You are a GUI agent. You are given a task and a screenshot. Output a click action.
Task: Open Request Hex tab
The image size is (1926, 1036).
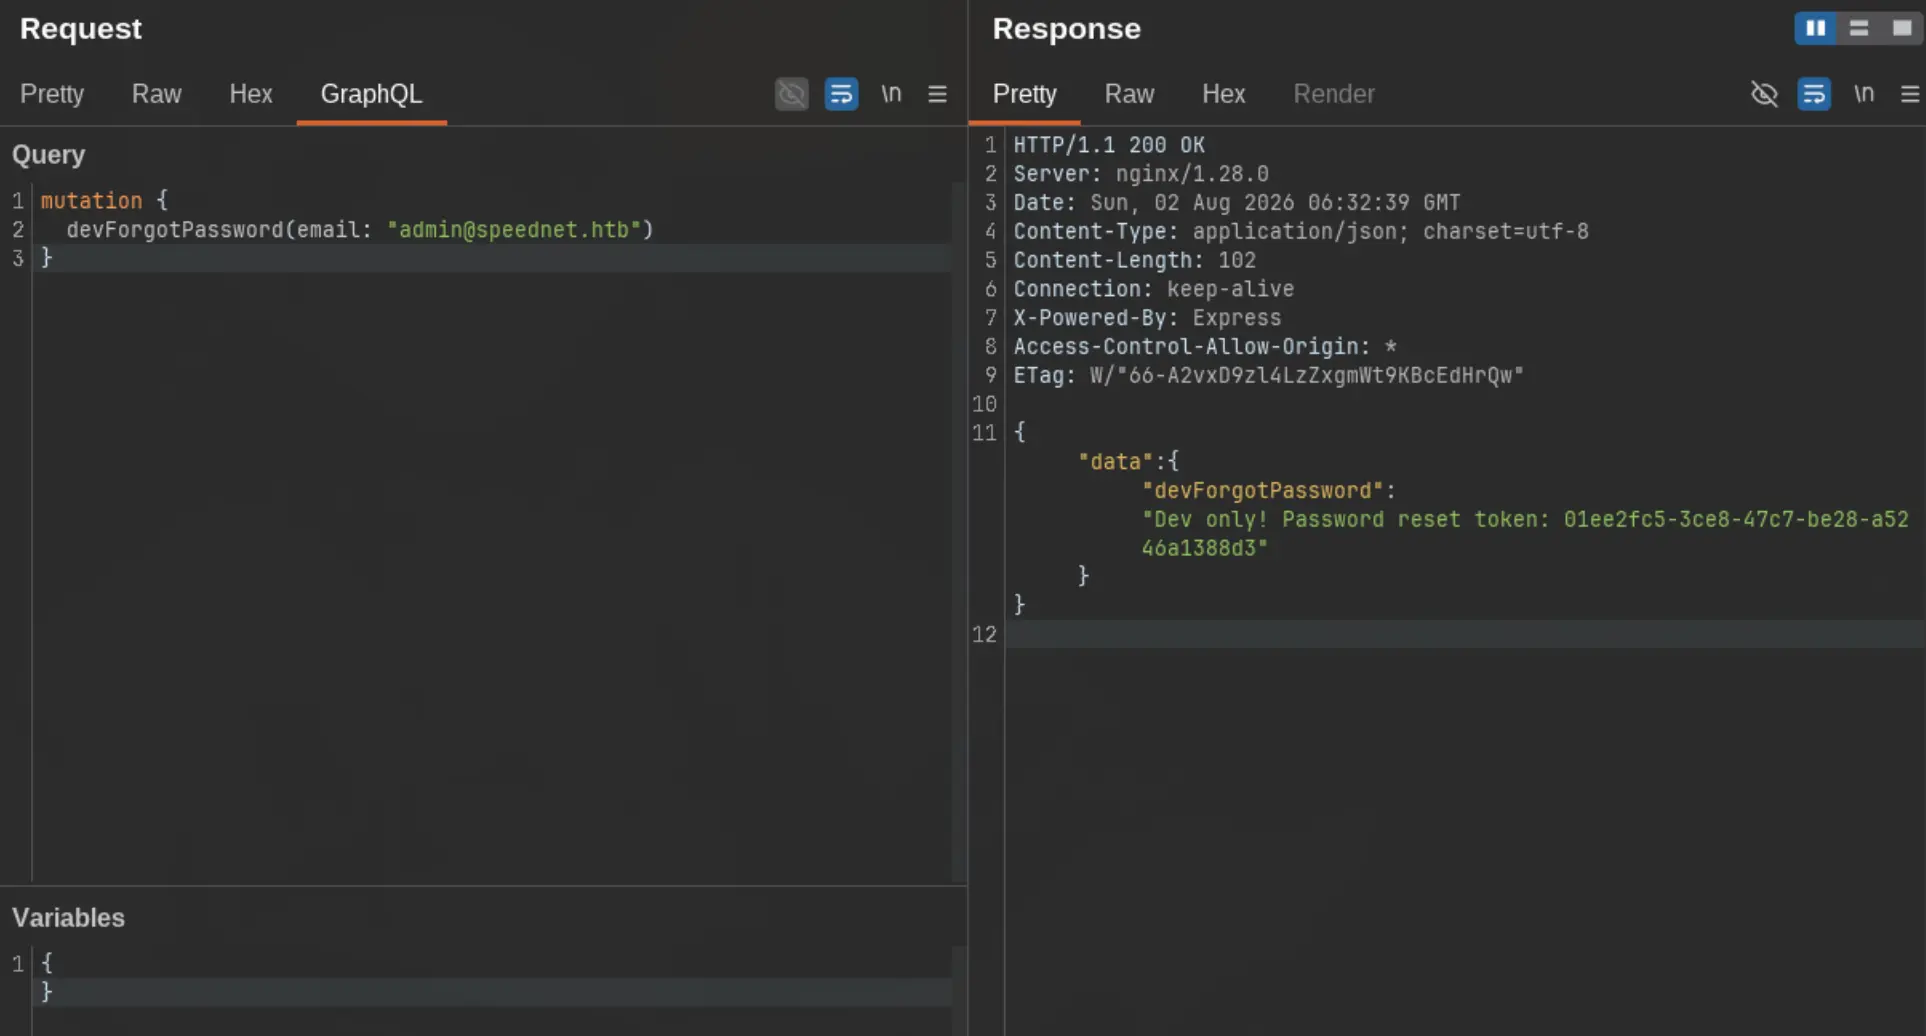tap(250, 94)
